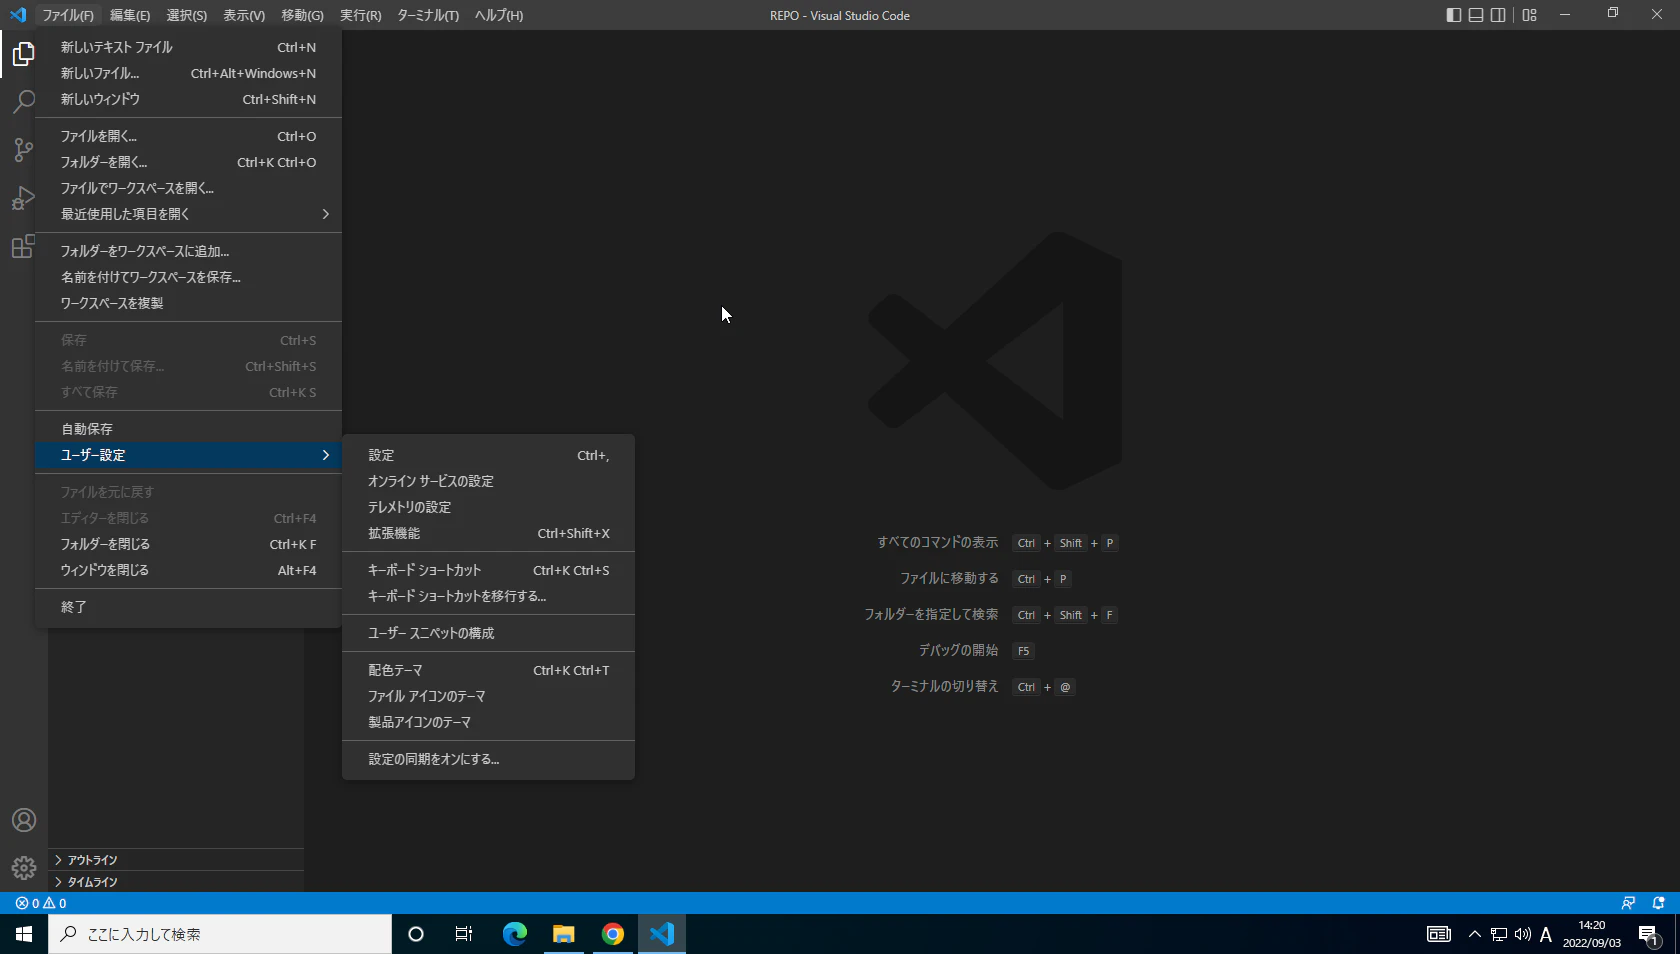Toggle panel layout icon

pos(1476,15)
